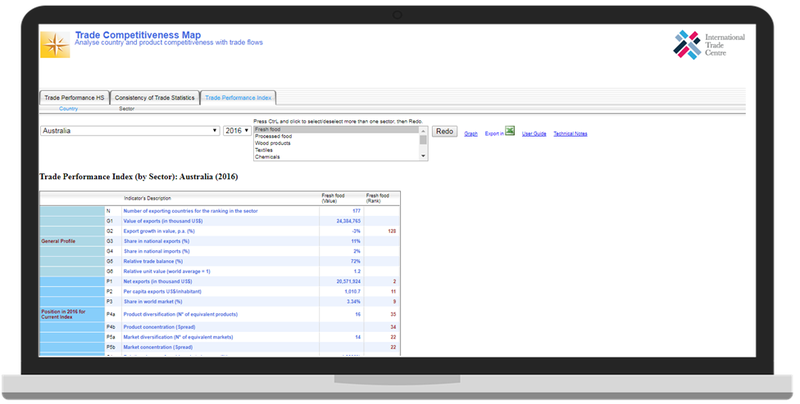Click the value 24,384,765 for exports
Viewport: 800px width, 404px height.
(x=348, y=221)
